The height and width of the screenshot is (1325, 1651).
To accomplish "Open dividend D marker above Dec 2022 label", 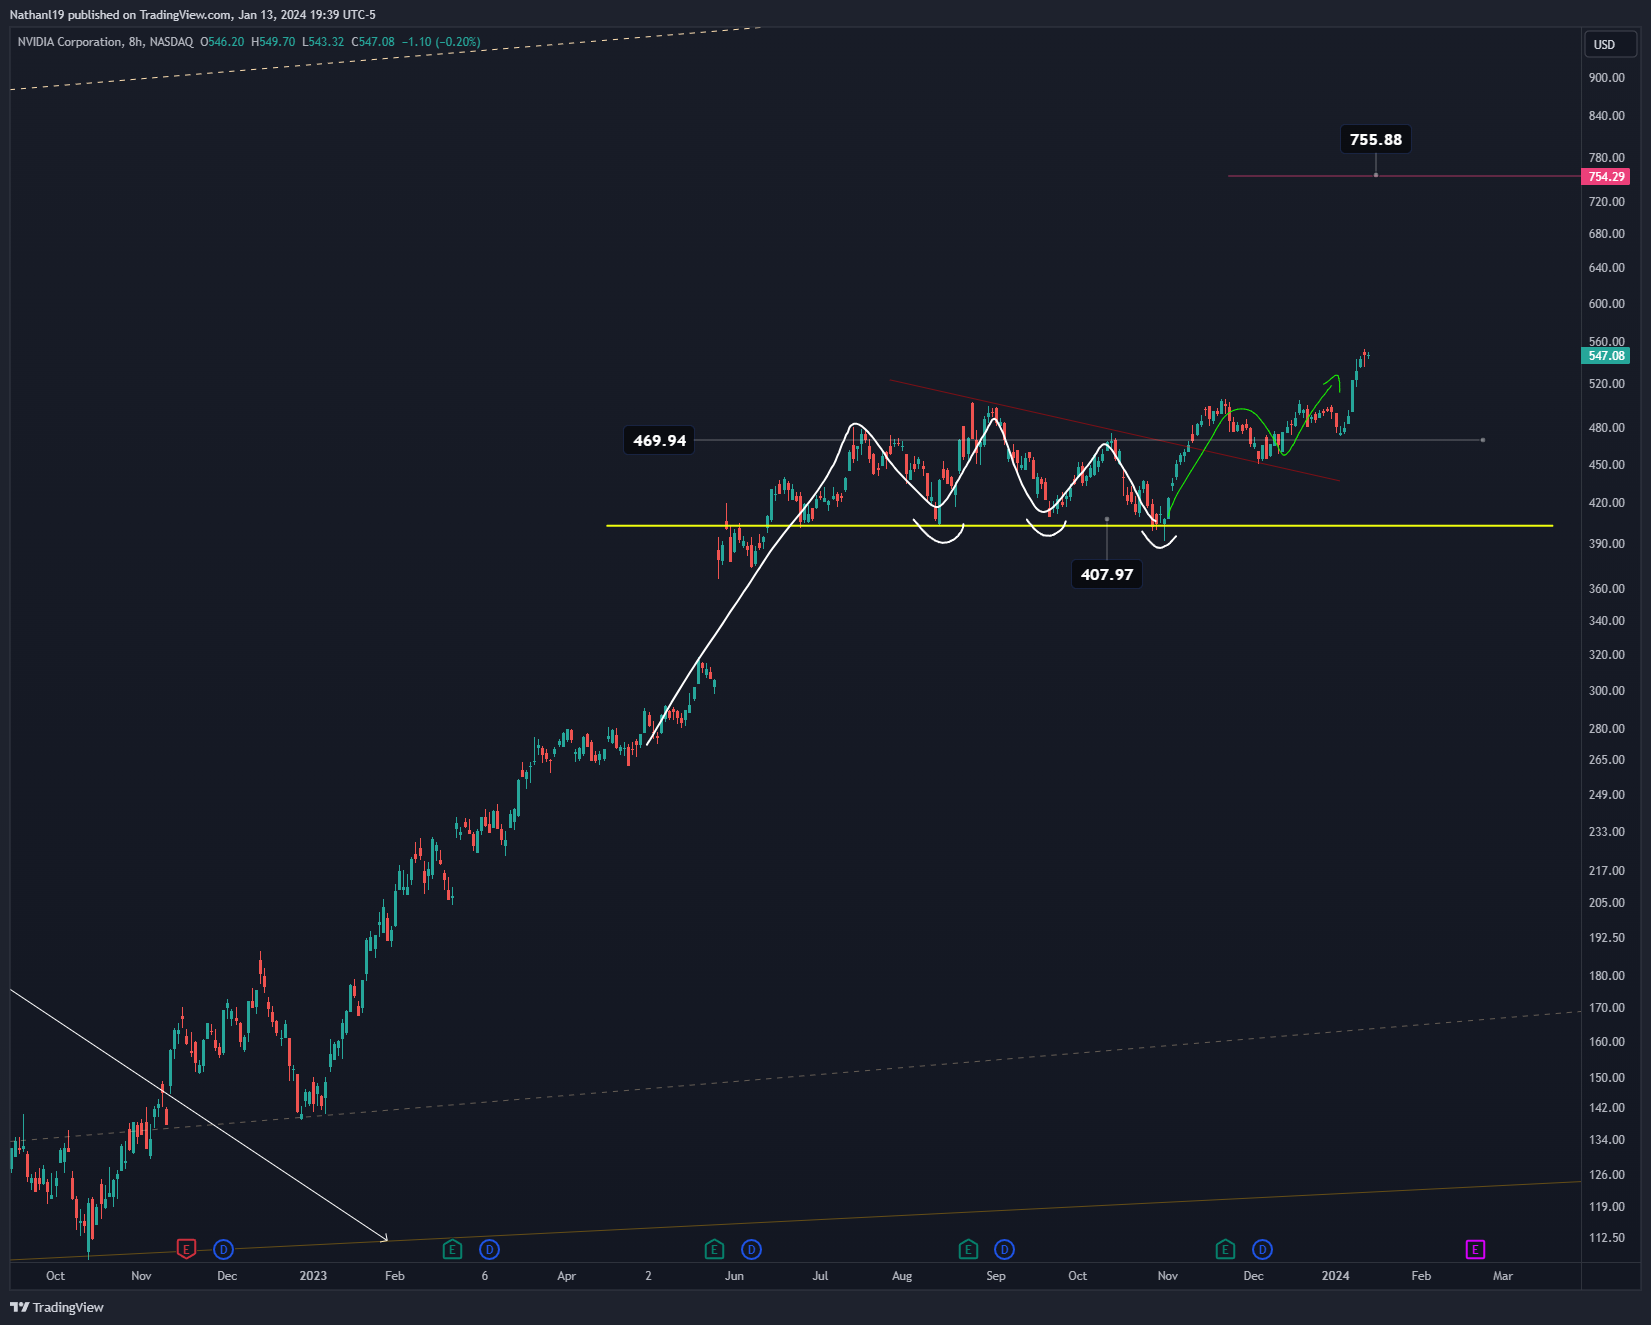I will [223, 1249].
